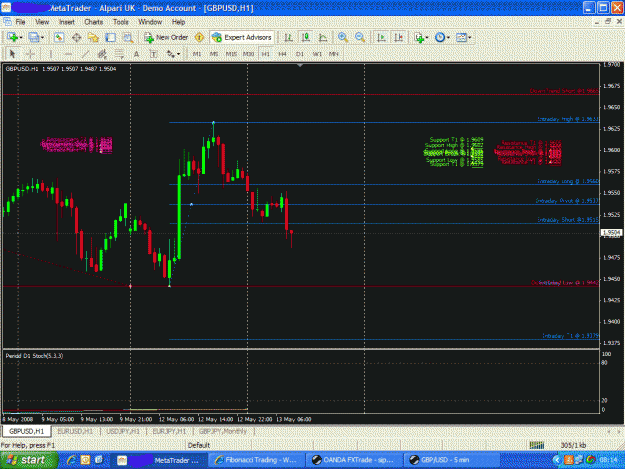Select the standard Cursor arrow tool

coord(12,54)
